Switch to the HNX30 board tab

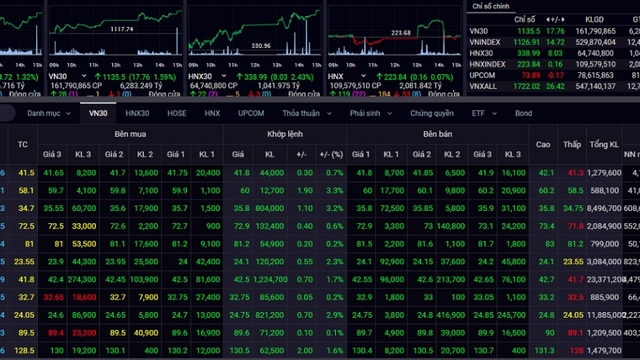137,113
